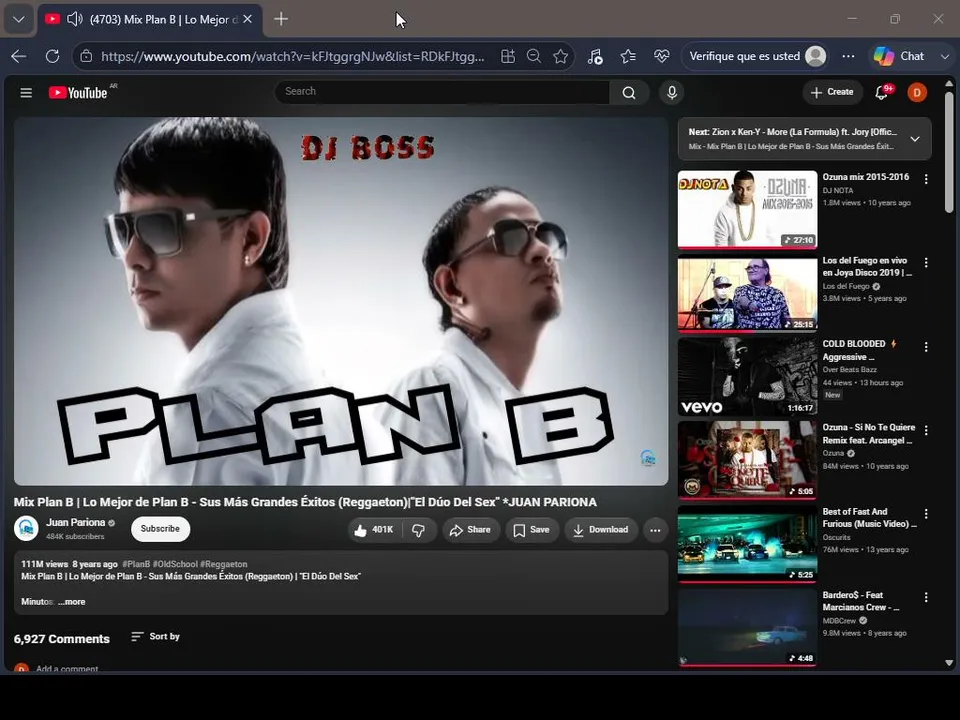Click the Download button
Viewport: 960px width, 720px height.
pos(601,530)
